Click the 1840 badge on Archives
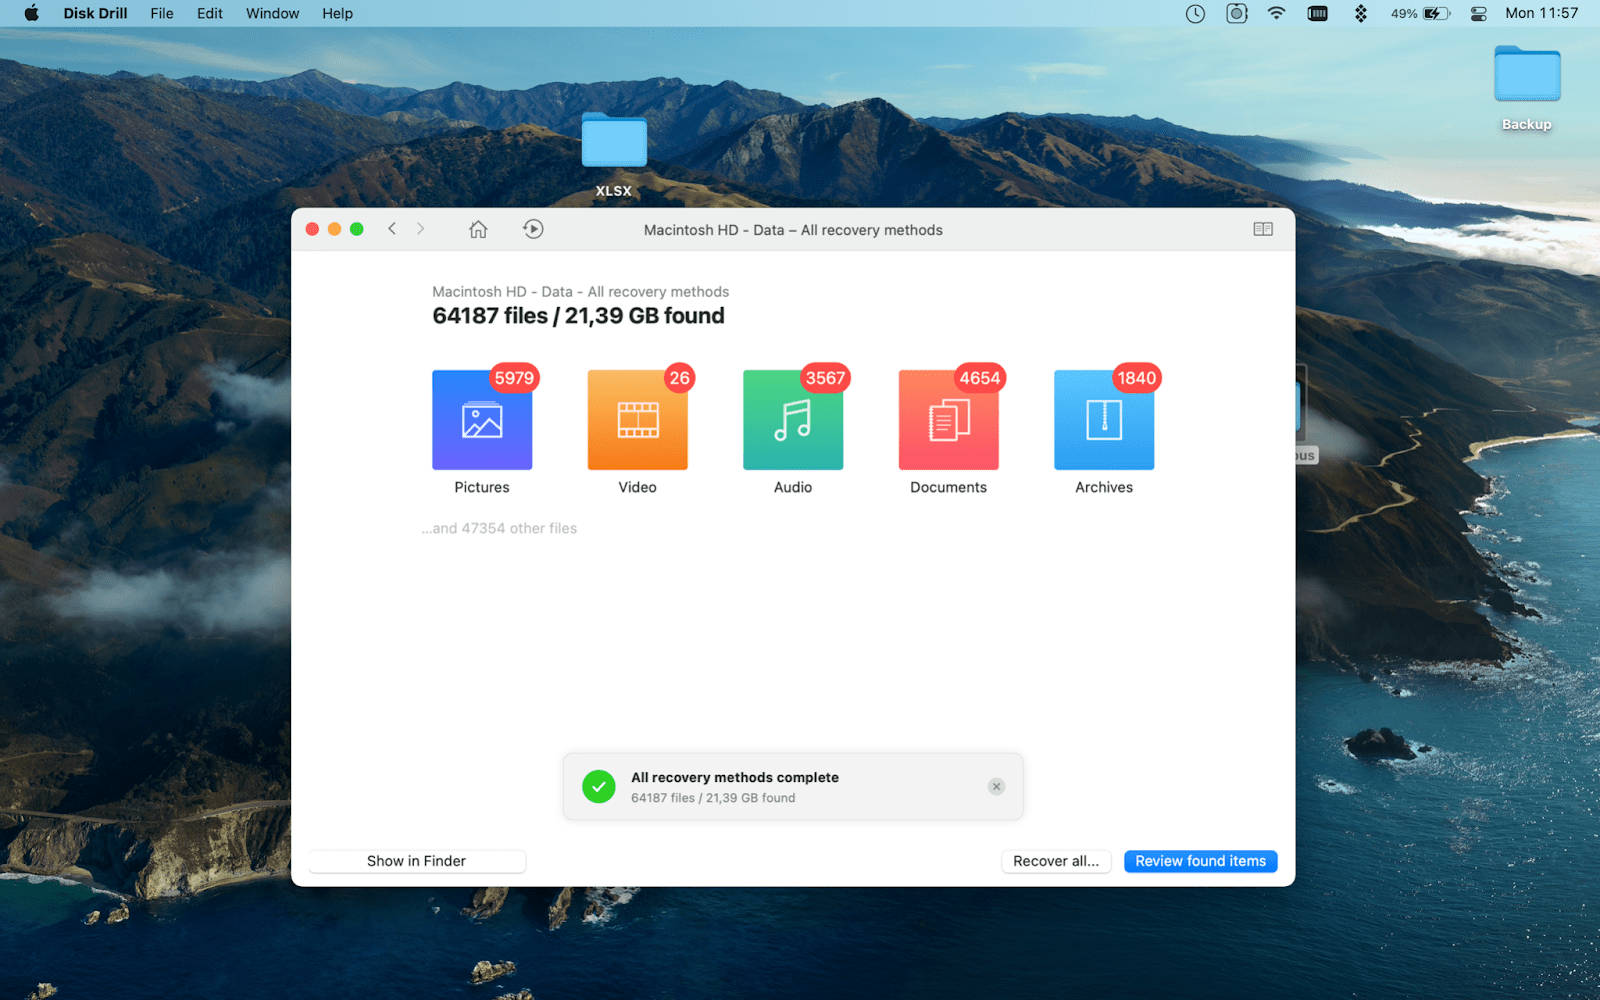1600x1000 pixels. [x=1137, y=378]
